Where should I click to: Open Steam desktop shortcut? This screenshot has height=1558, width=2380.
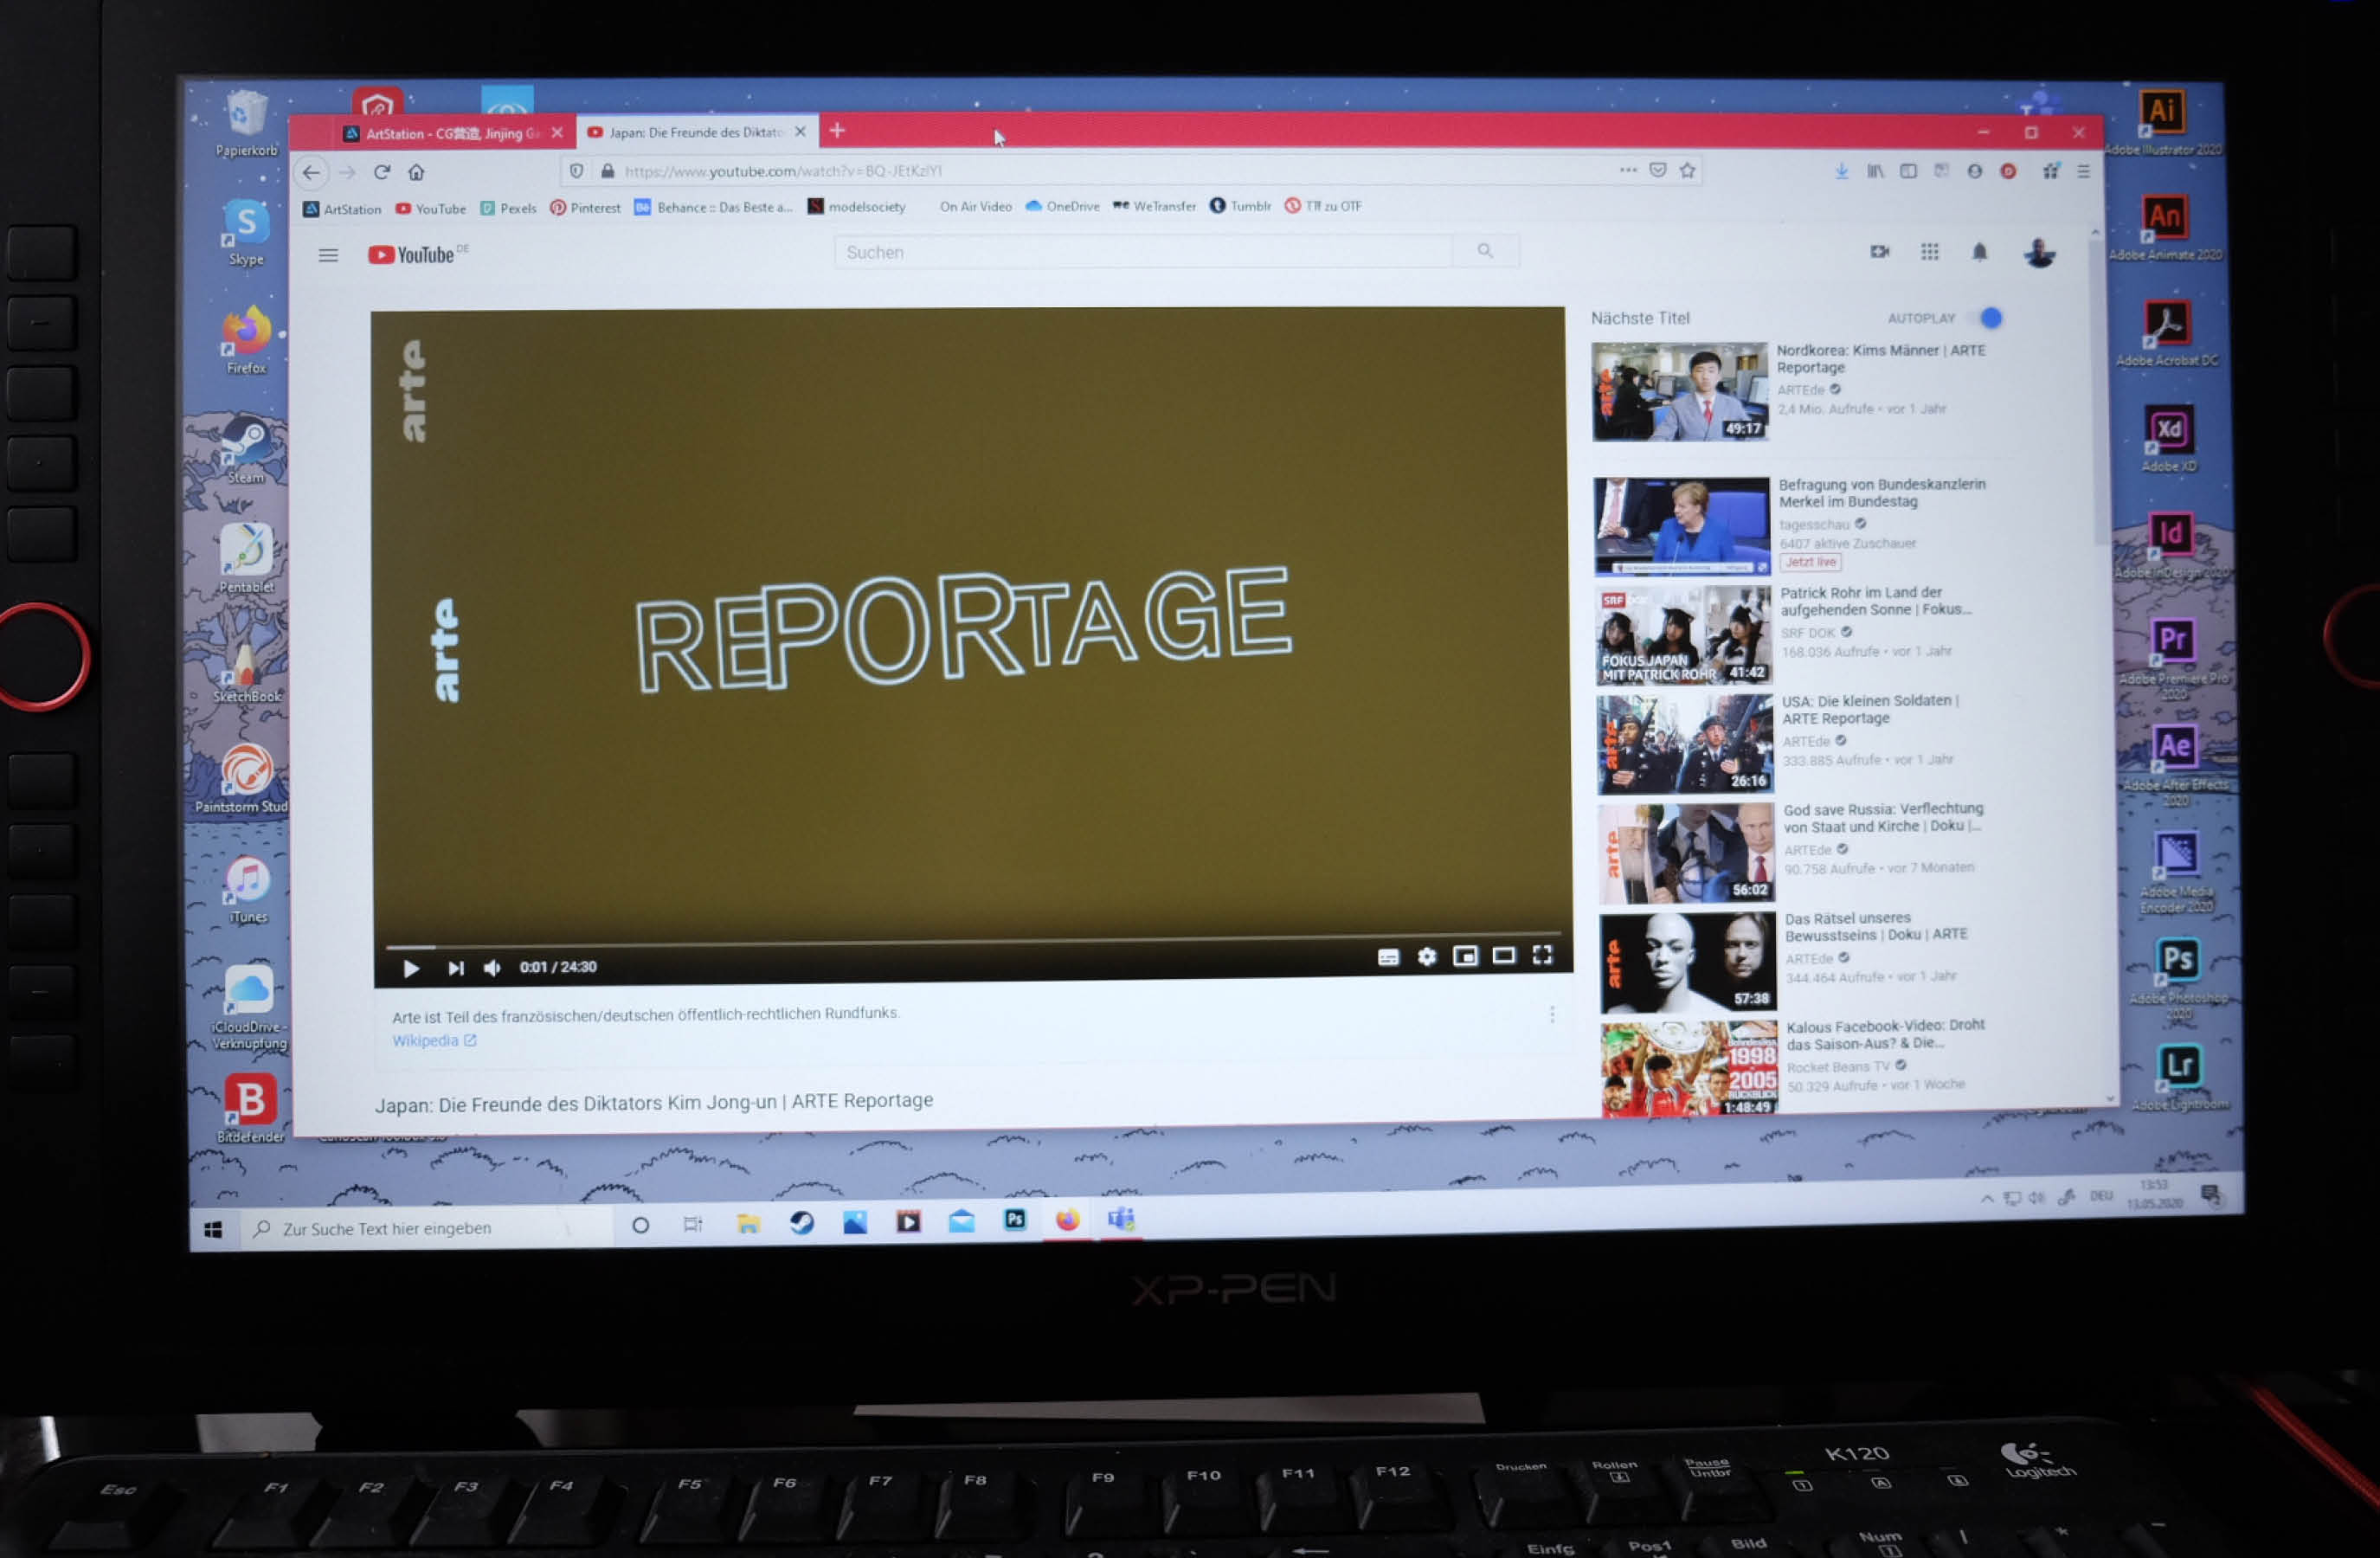[245, 450]
